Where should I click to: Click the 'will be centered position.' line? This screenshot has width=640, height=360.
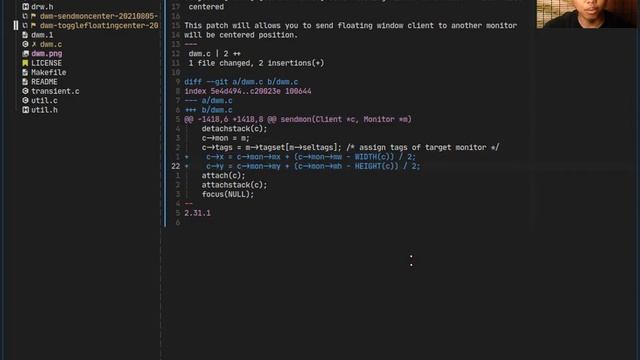coord(241,35)
